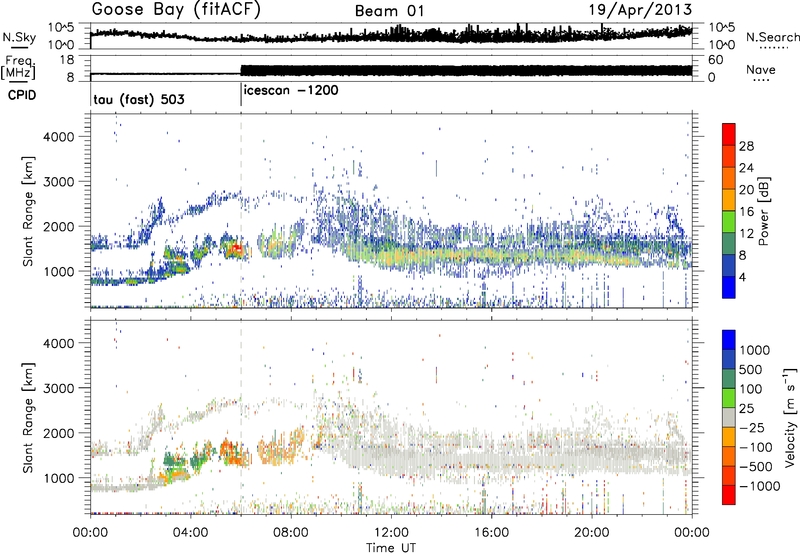
Task: Click the 04:00 time tick label
Action: point(190,533)
